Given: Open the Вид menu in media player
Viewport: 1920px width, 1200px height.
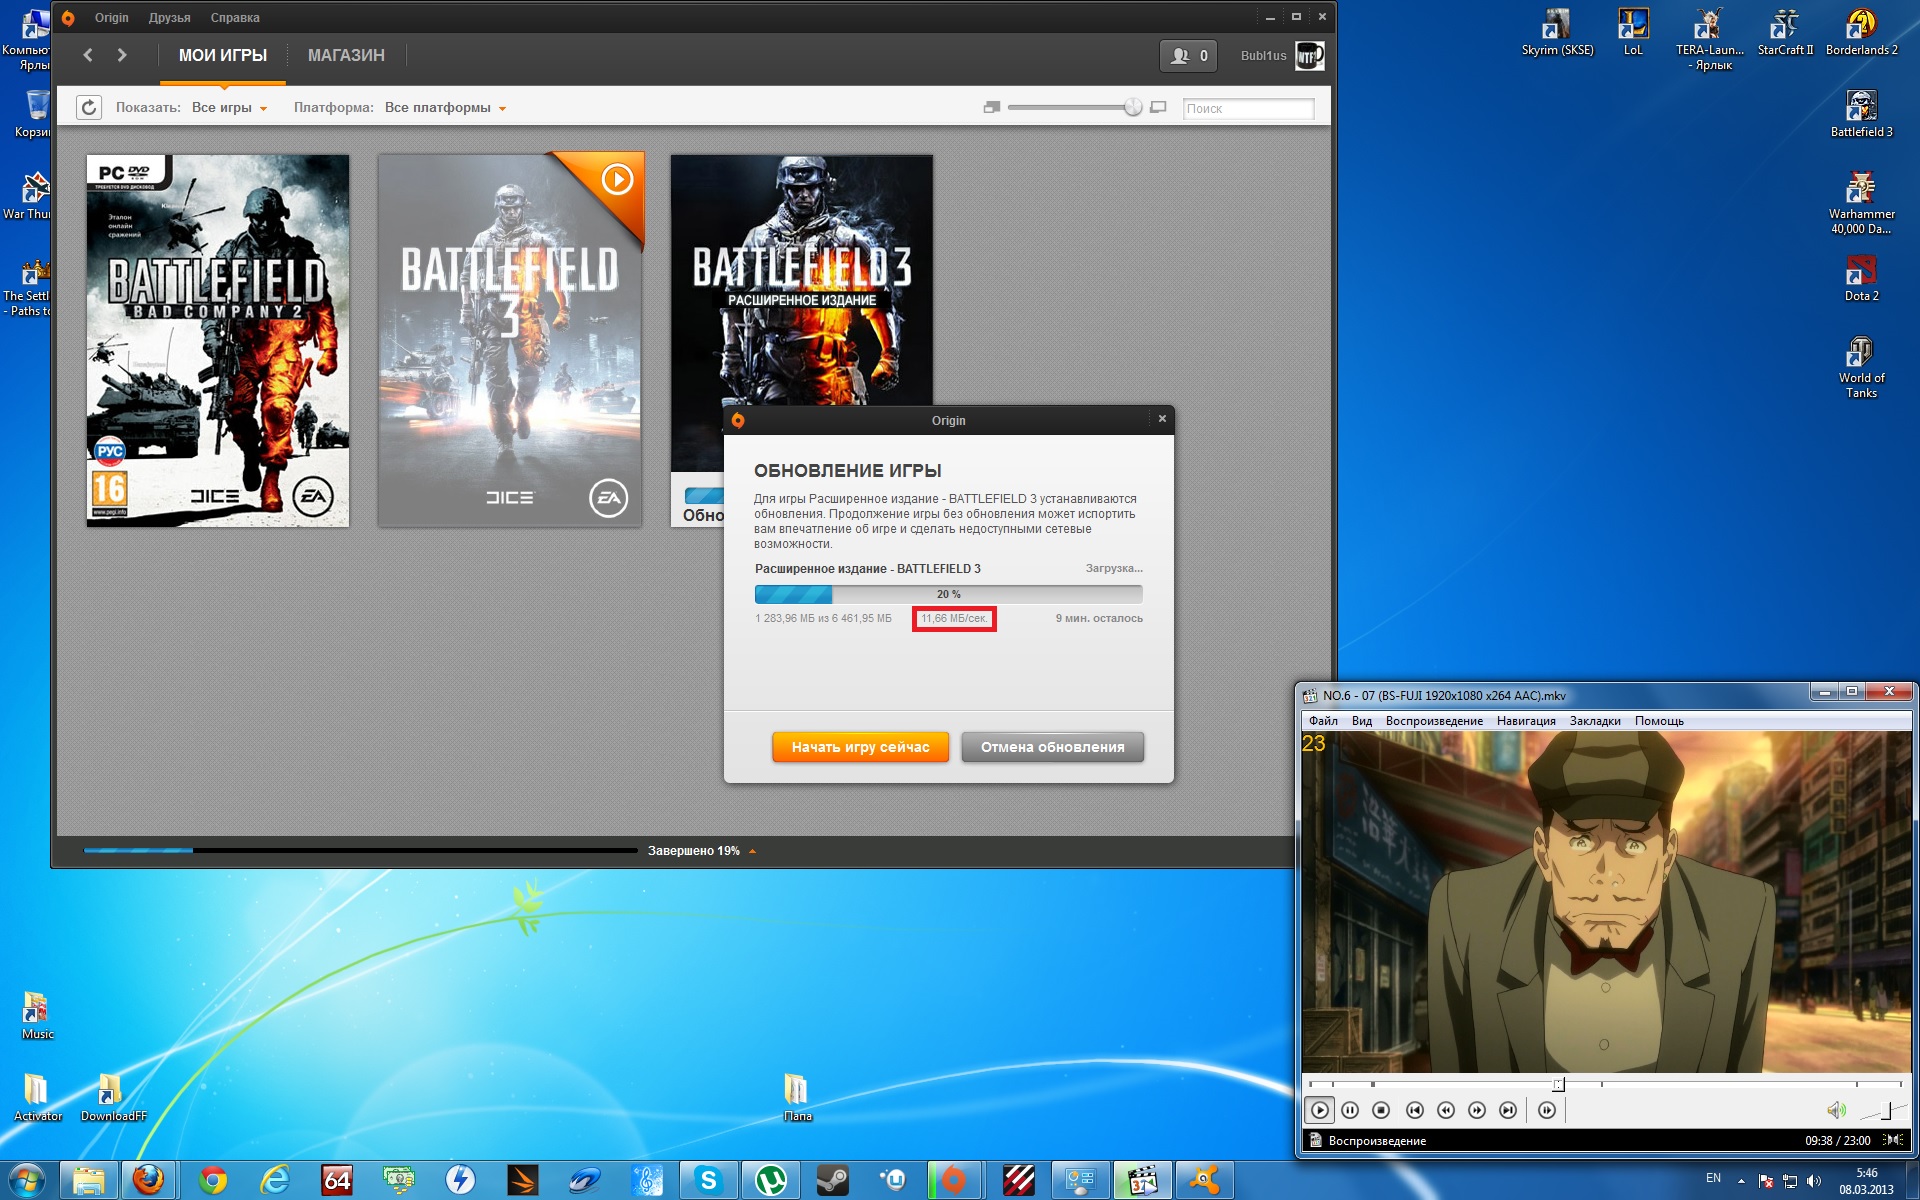Looking at the screenshot, I should click(x=1362, y=721).
